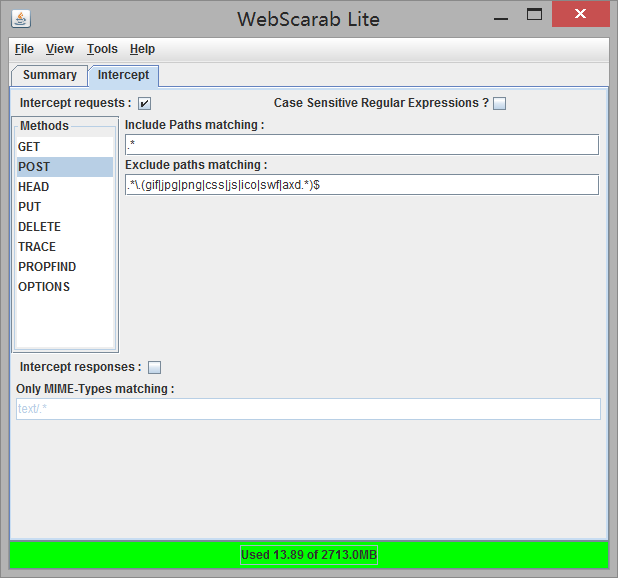
Task: Select POST in the Methods list
Action: (65, 167)
